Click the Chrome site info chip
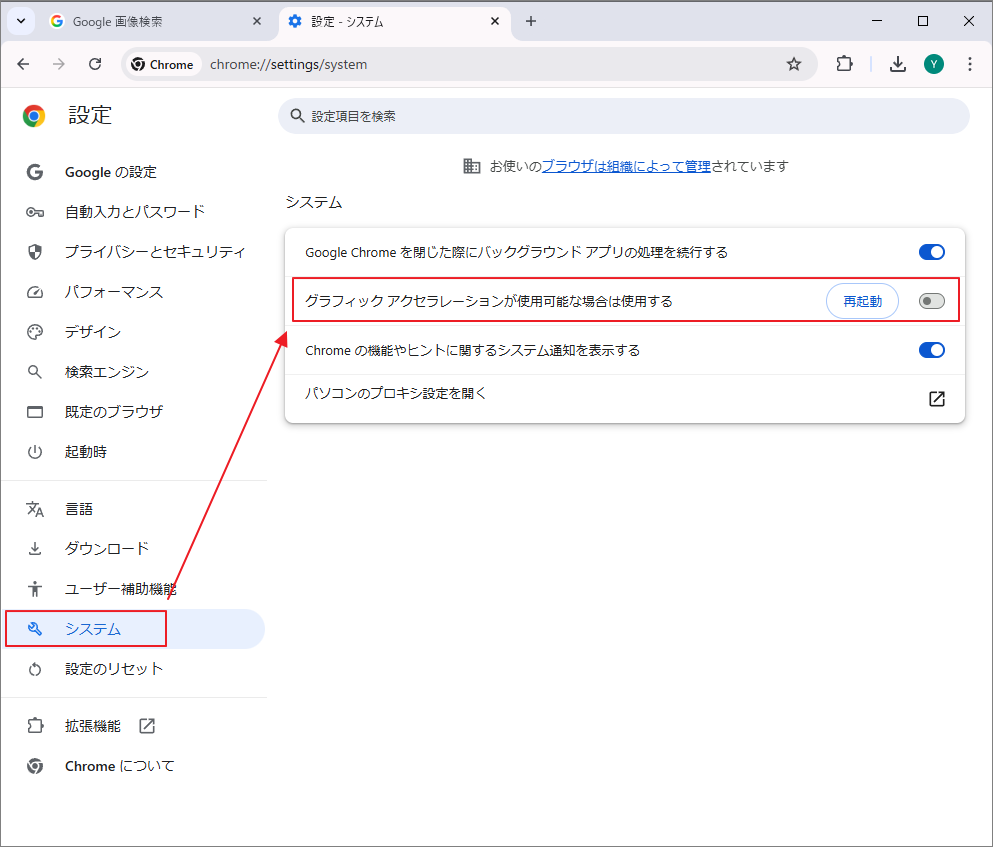This screenshot has width=993, height=847. pyautogui.click(x=163, y=65)
